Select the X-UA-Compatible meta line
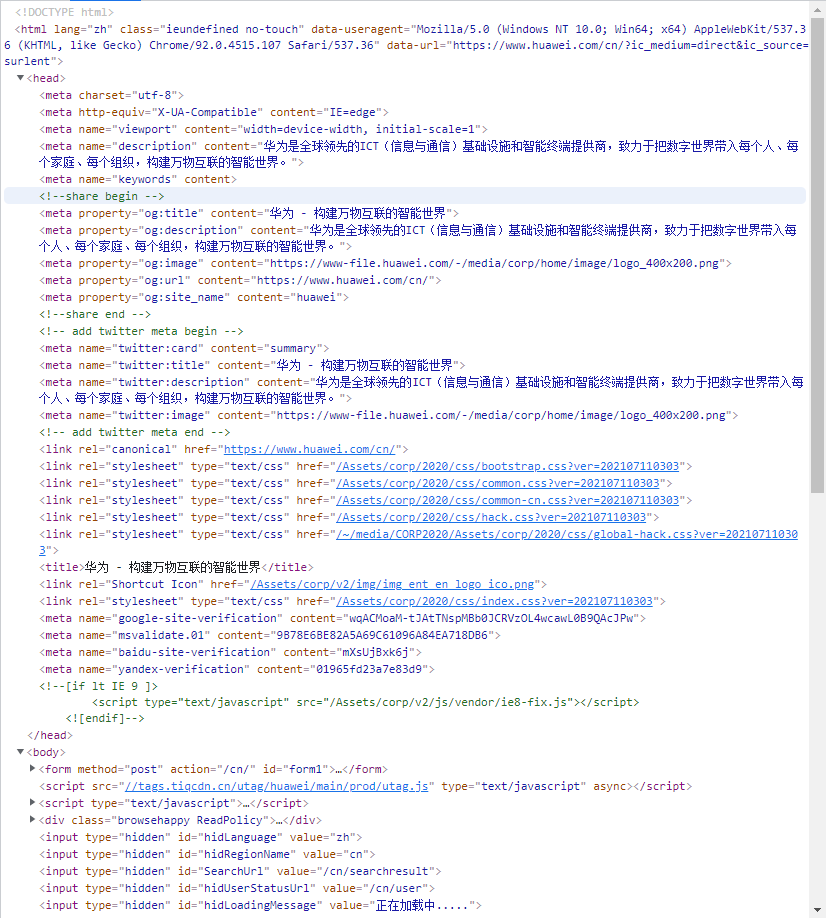 pyautogui.click(x=214, y=112)
